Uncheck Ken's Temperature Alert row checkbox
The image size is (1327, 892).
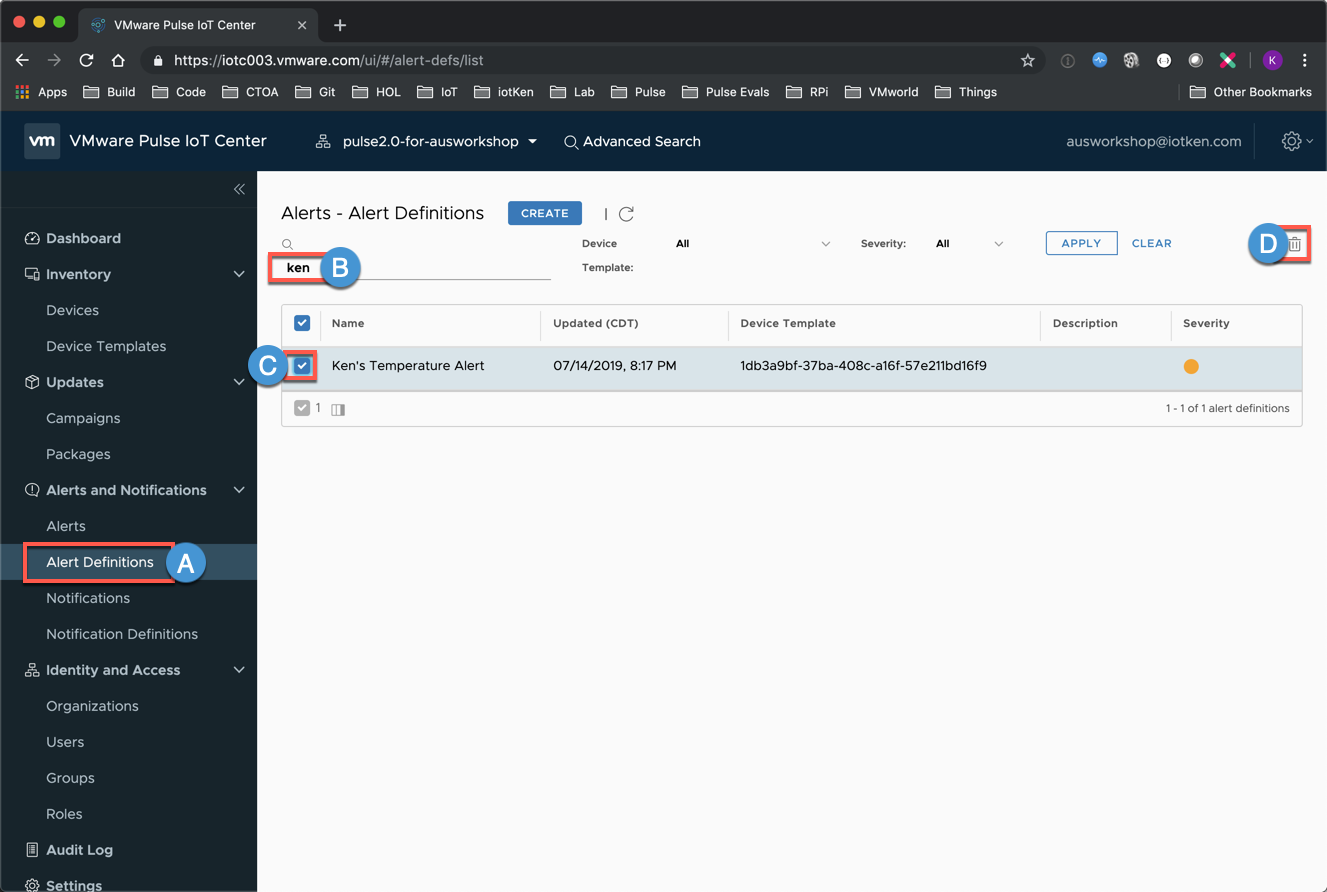(302, 366)
